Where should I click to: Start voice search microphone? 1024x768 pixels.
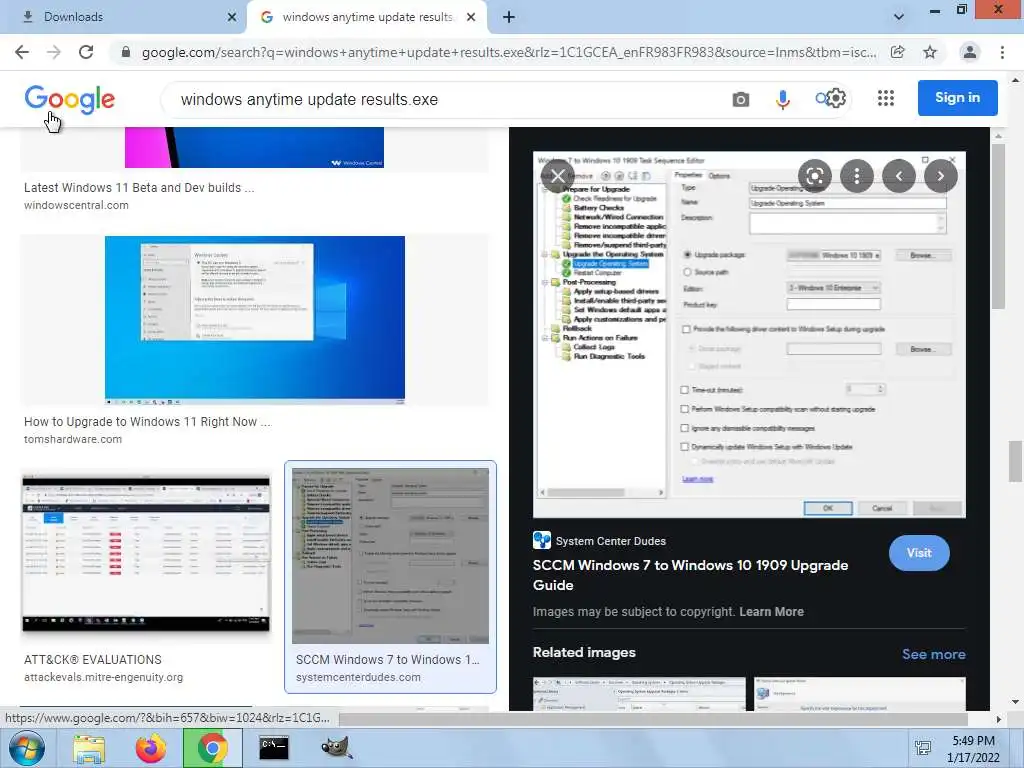point(782,99)
